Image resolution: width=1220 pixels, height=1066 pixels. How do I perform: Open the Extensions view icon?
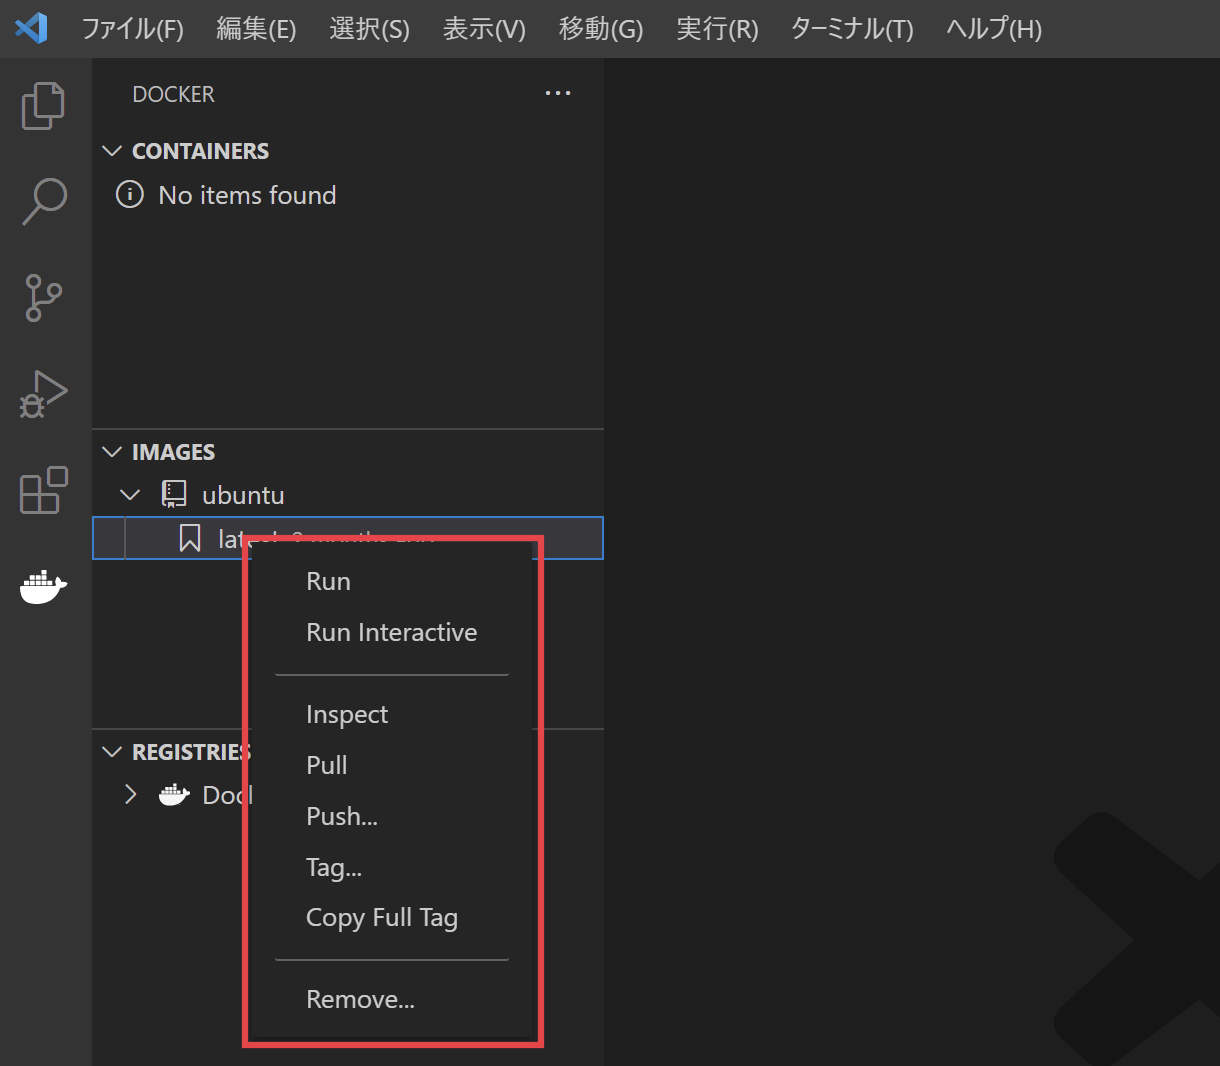(x=44, y=490)
